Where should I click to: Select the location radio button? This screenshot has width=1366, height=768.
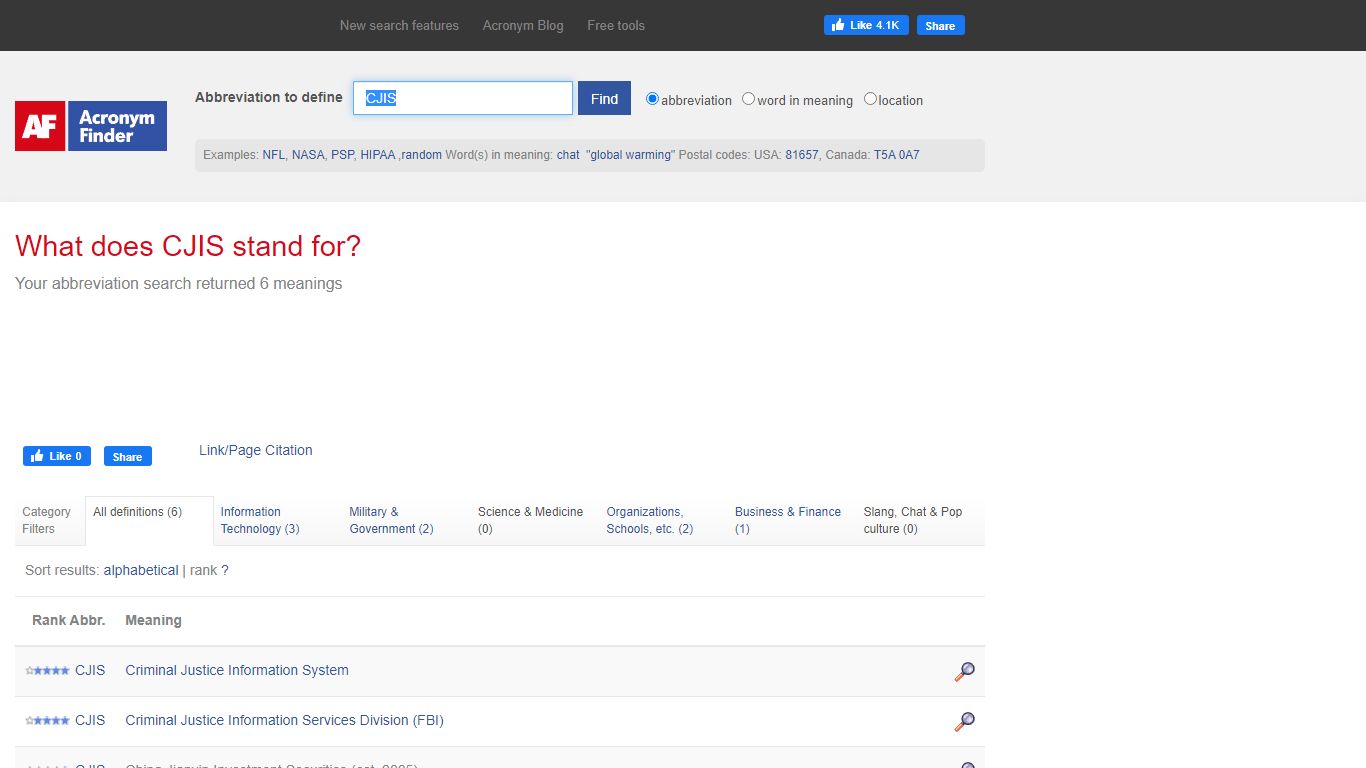870,99
